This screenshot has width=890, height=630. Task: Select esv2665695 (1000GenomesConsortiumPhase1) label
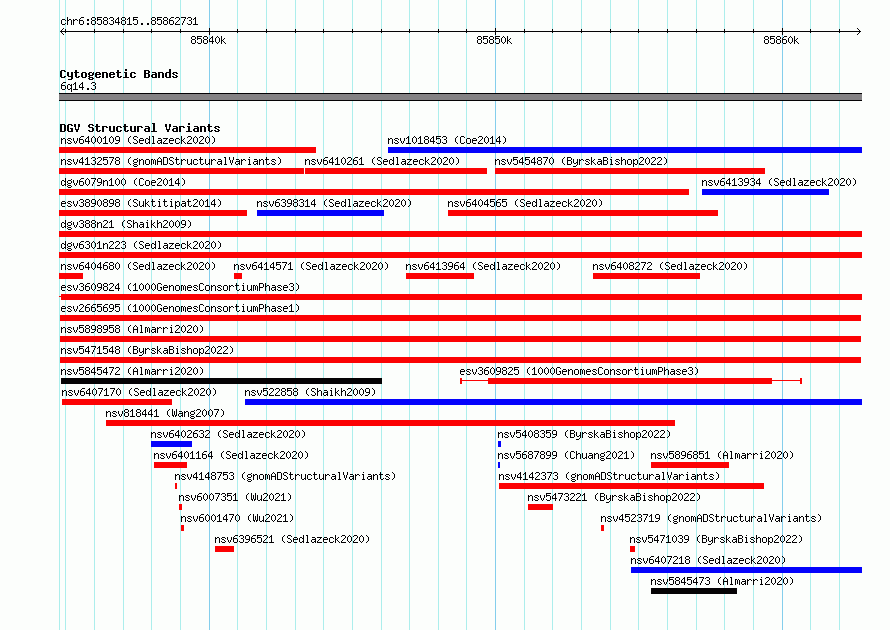tap(180, 308)
